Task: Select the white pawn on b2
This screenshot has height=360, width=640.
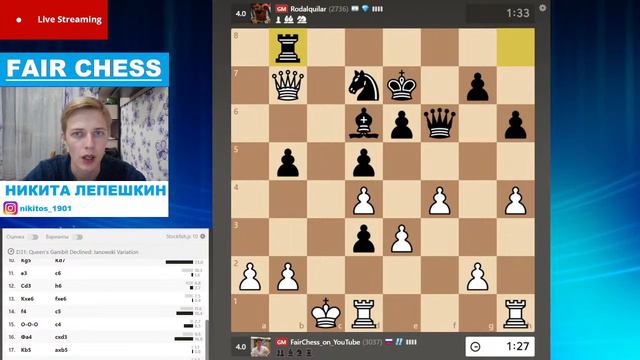Action: 288,276
